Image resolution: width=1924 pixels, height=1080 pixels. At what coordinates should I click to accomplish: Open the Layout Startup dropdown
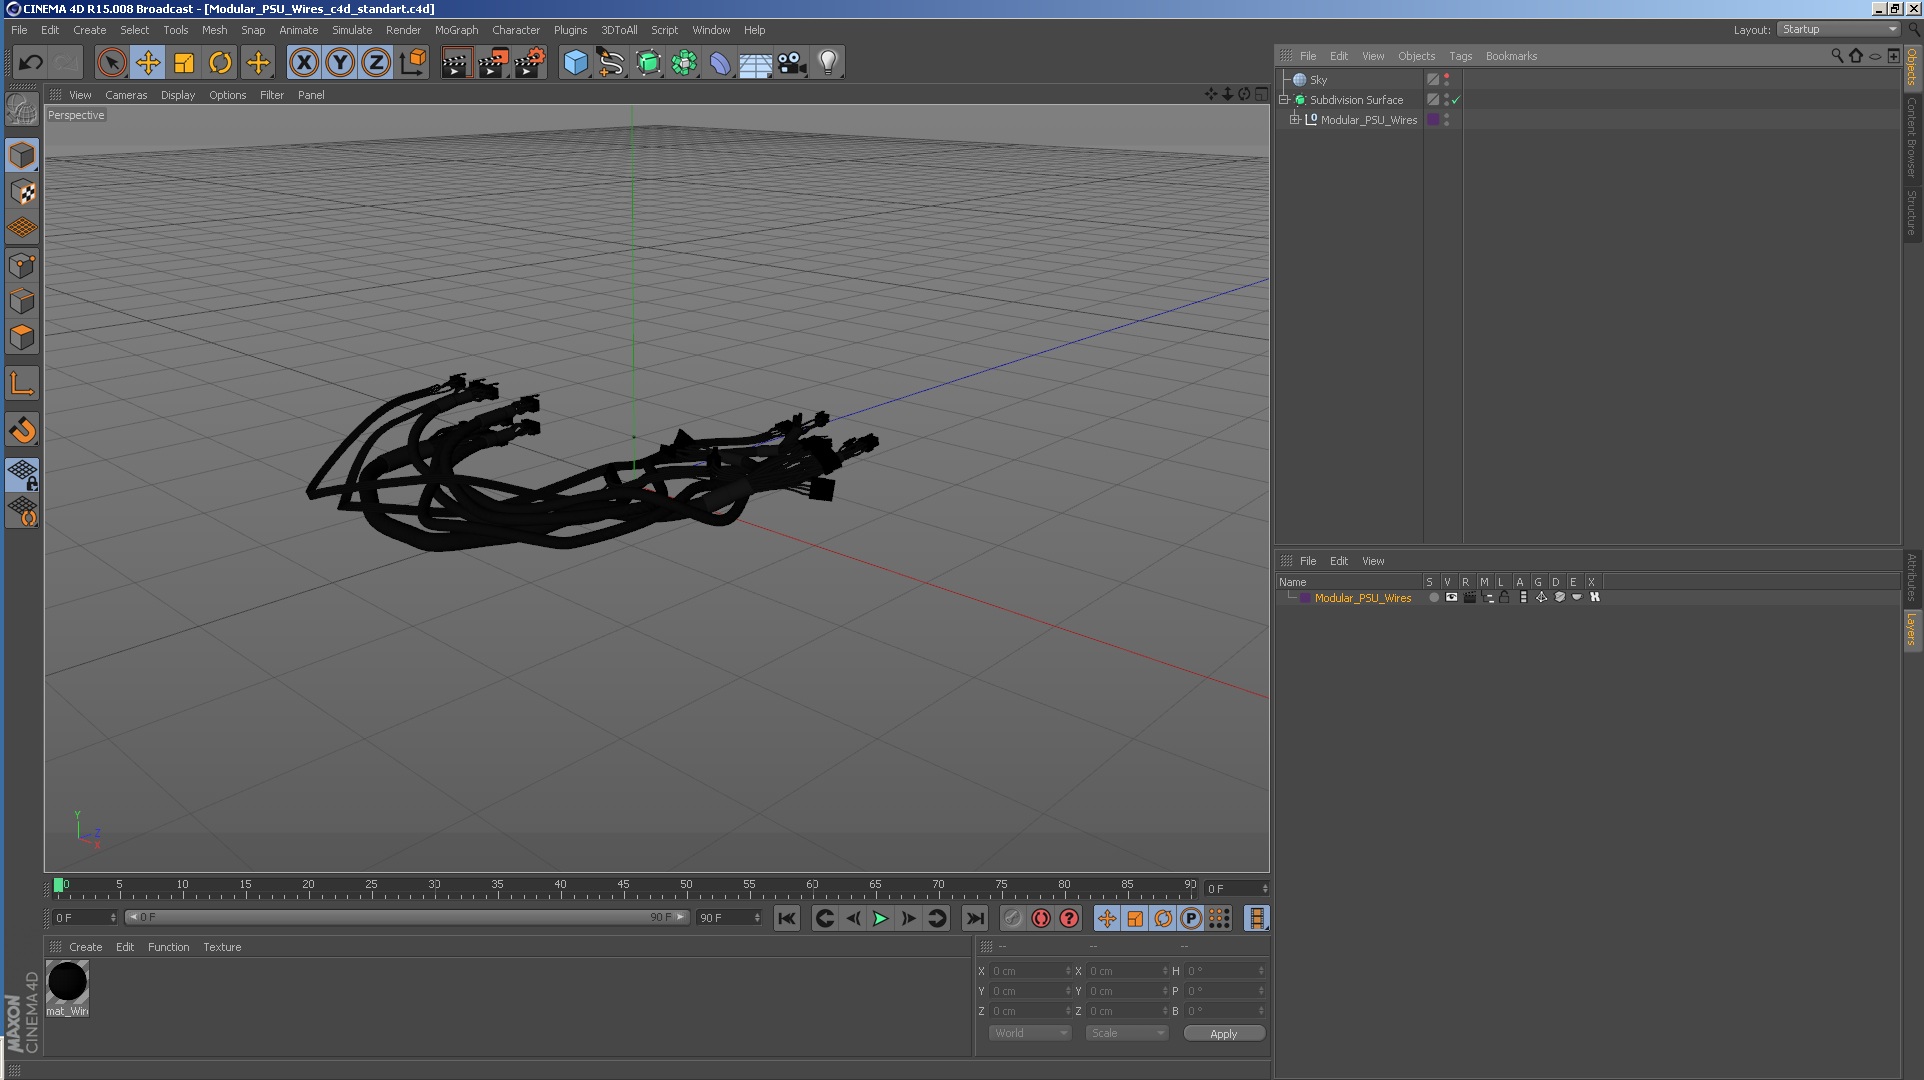[x=1838, y=29]
